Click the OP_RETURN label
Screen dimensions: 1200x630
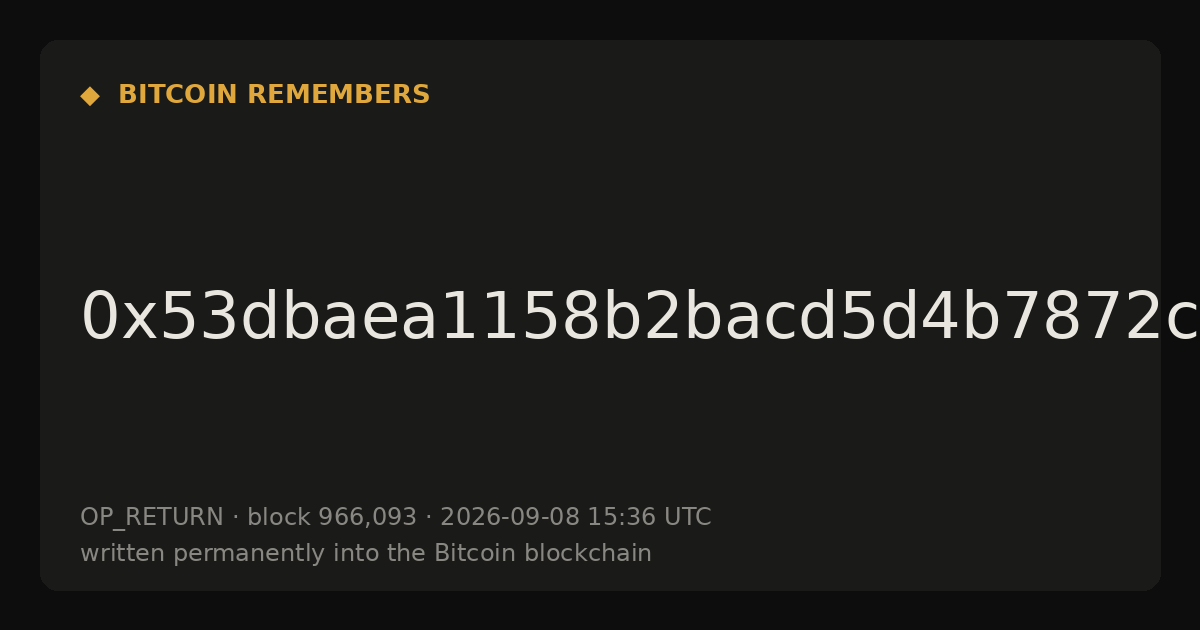151,517
